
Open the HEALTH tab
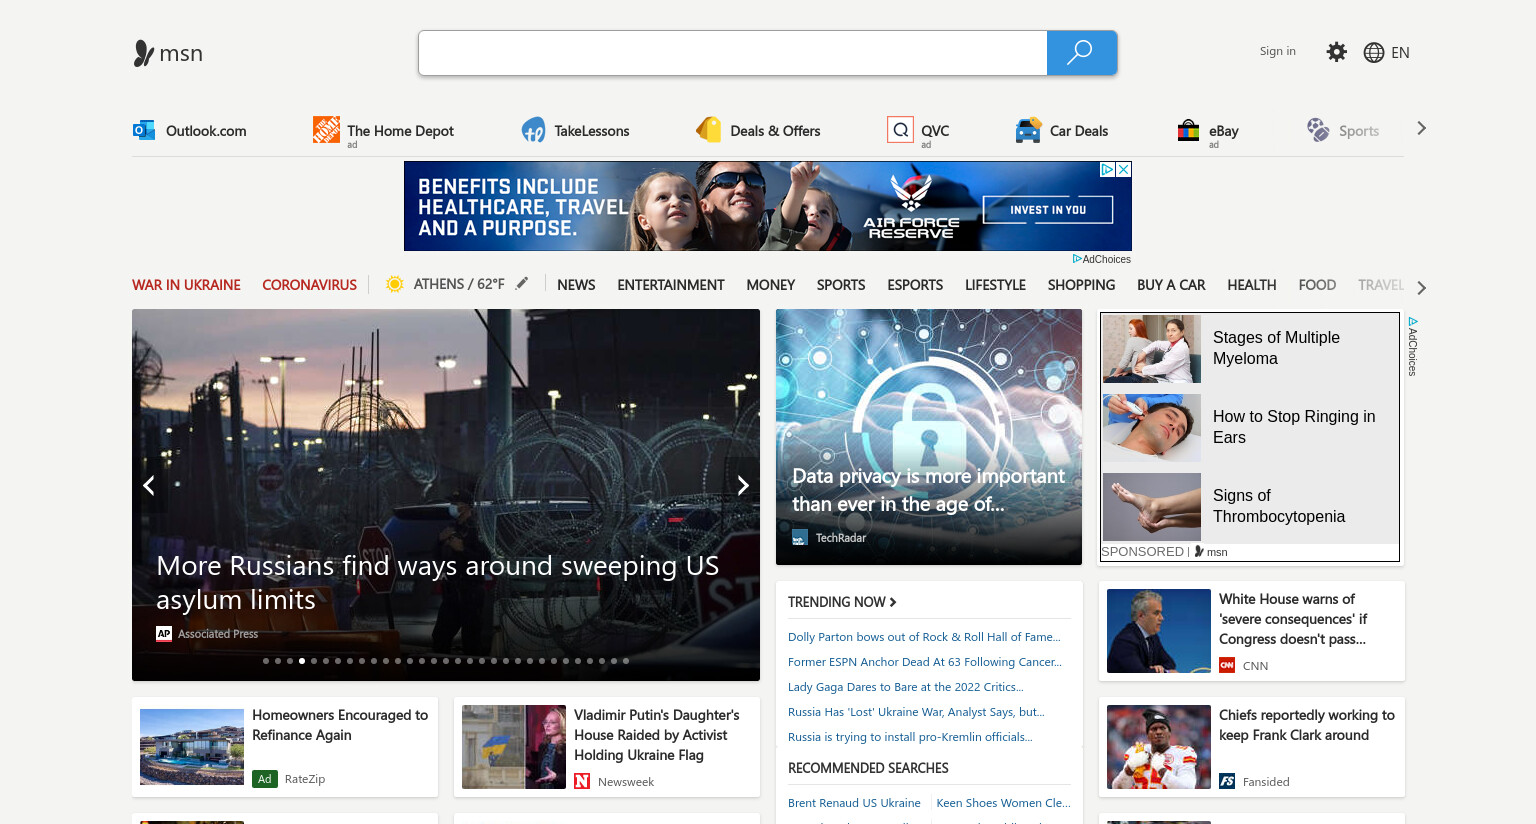tap(1252, 285)
